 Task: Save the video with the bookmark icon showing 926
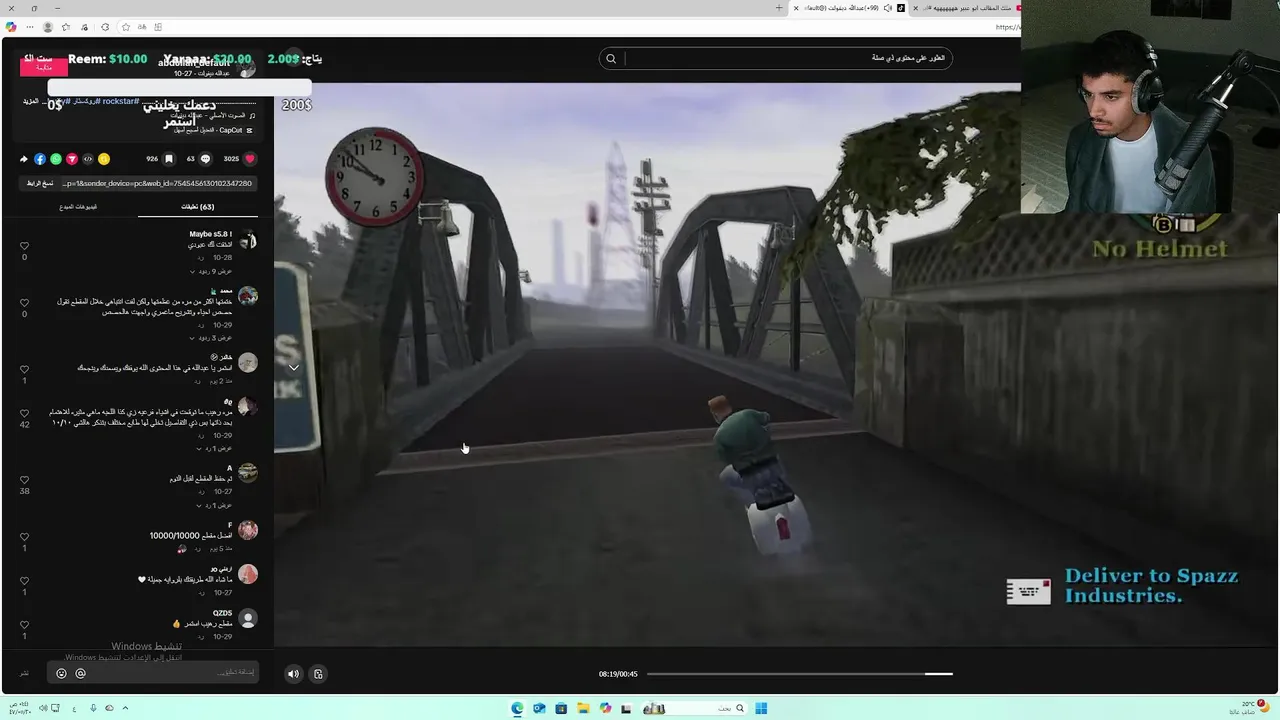(169, 158)
